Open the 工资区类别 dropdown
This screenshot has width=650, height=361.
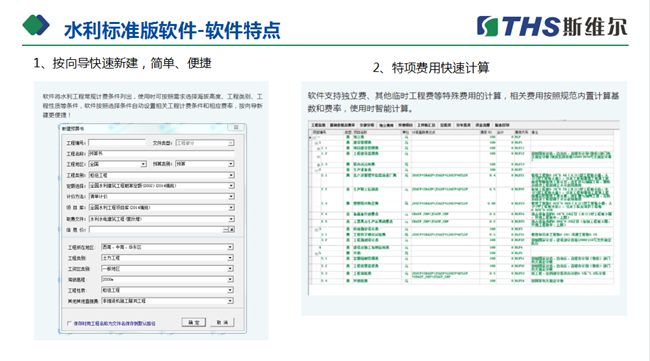click(x=230, y=269)
